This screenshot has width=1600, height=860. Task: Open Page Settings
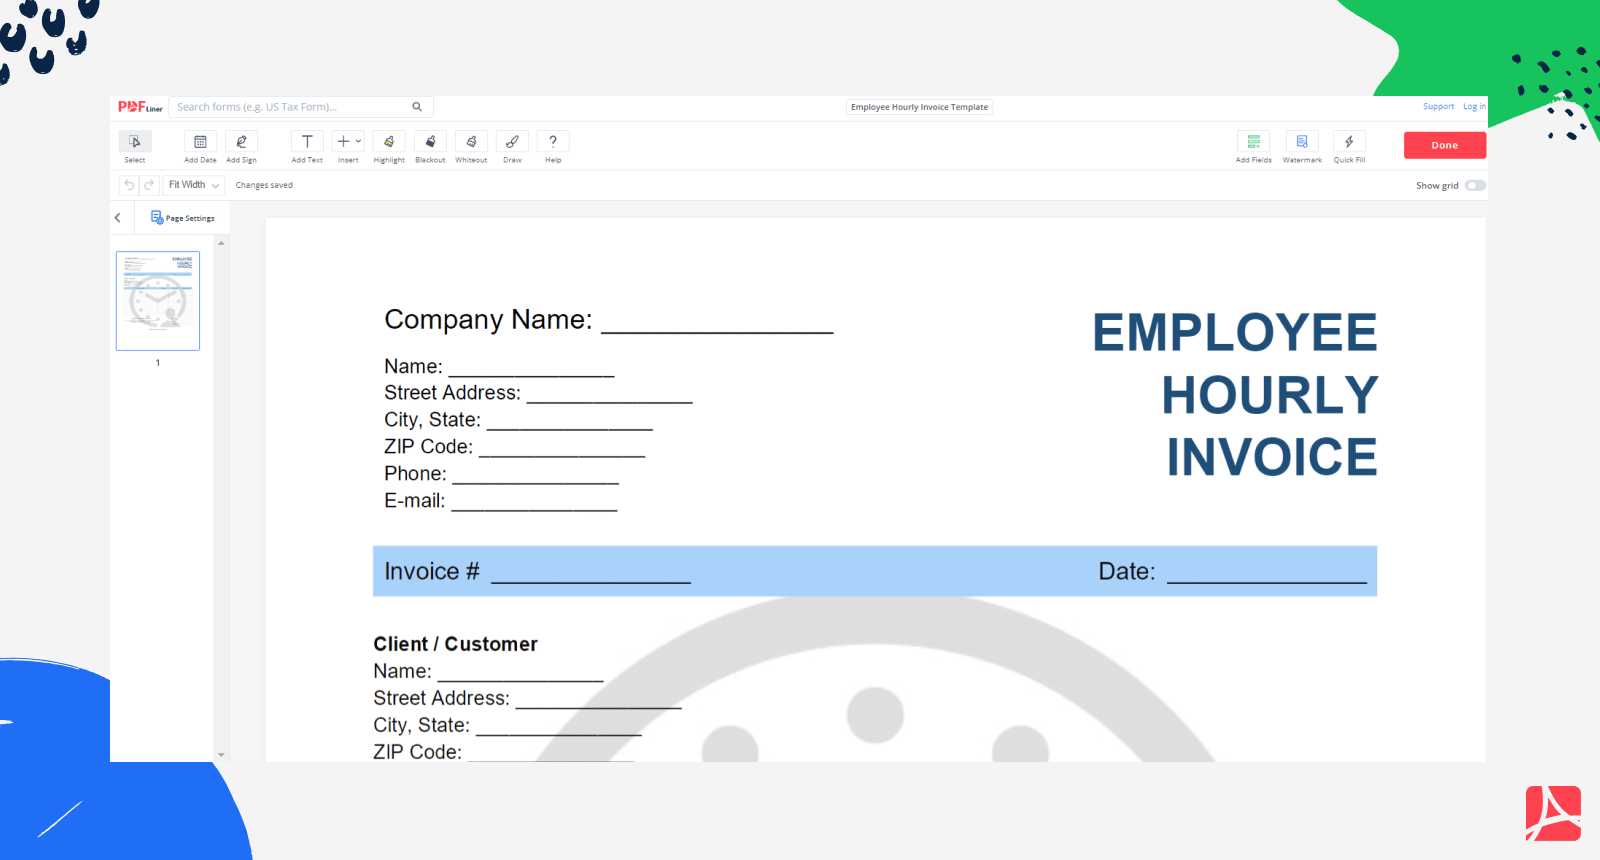tap(182, 218)
